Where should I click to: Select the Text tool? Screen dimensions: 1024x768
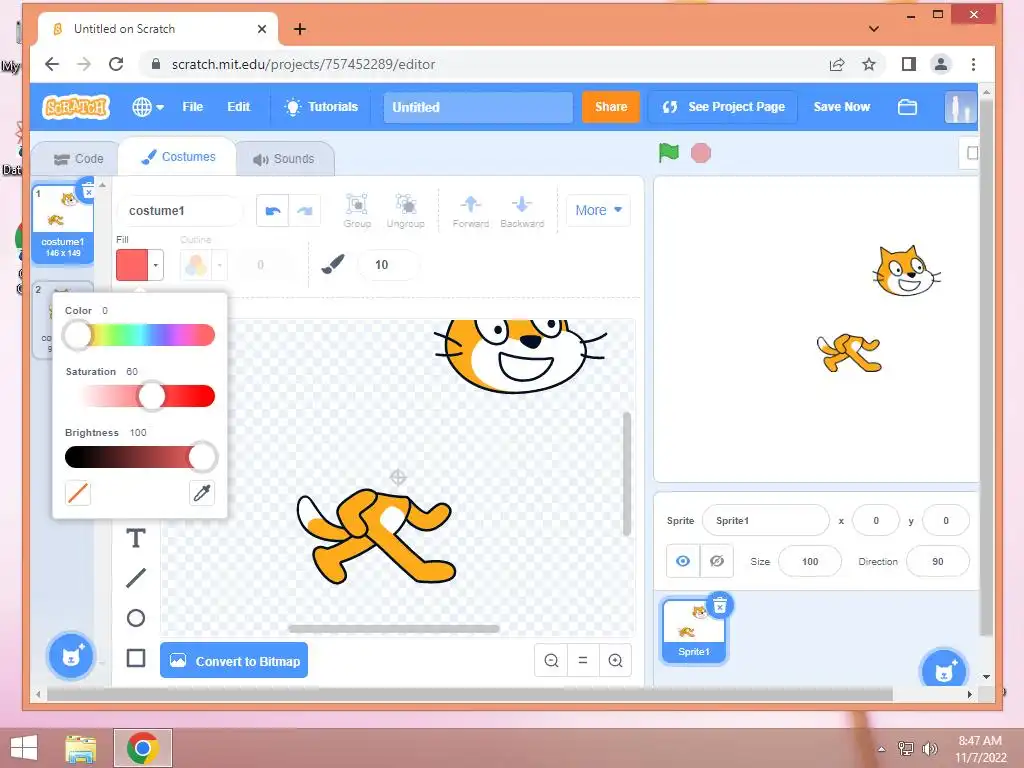tap(136, 538)
